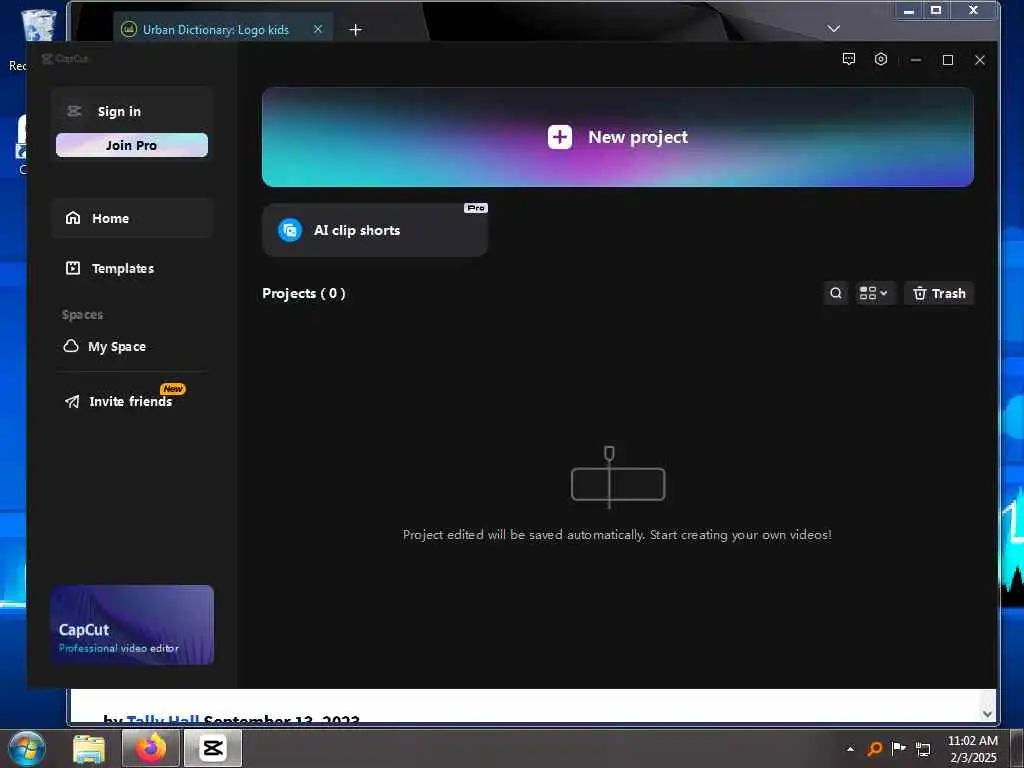Open a new tab in the browser
The height and width of the screenshot is (768, 1024).
[355, 29]
